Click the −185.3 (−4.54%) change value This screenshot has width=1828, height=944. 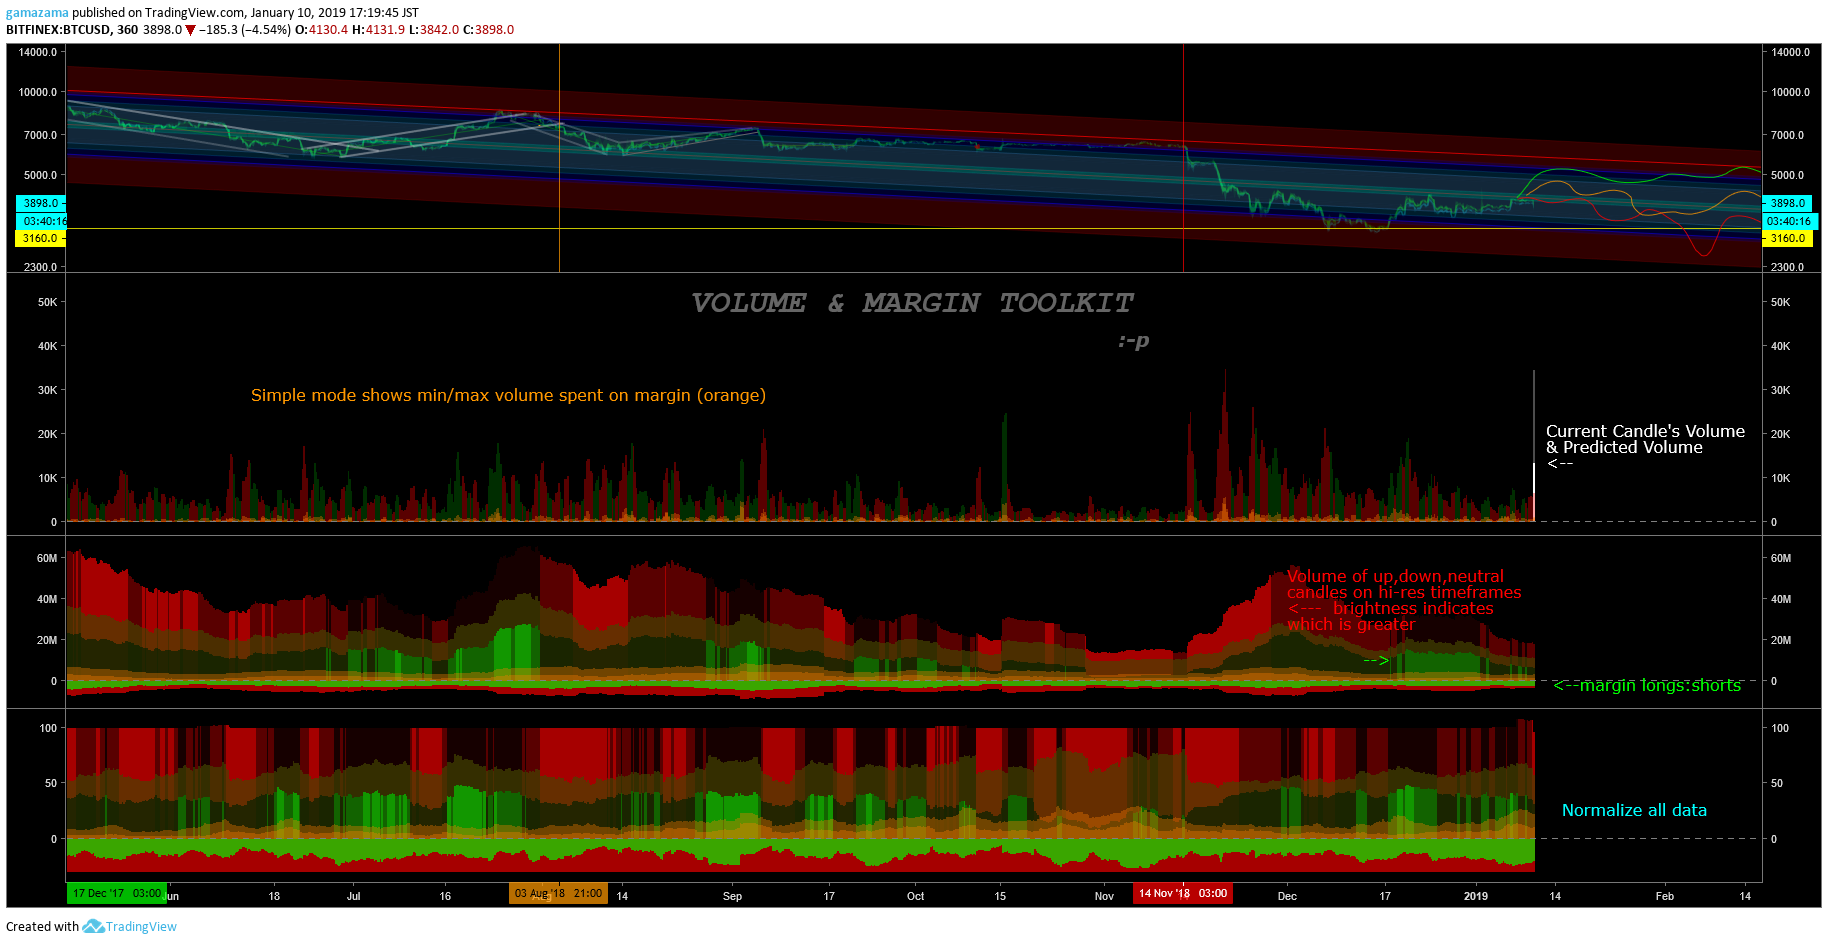pos(245,30)
